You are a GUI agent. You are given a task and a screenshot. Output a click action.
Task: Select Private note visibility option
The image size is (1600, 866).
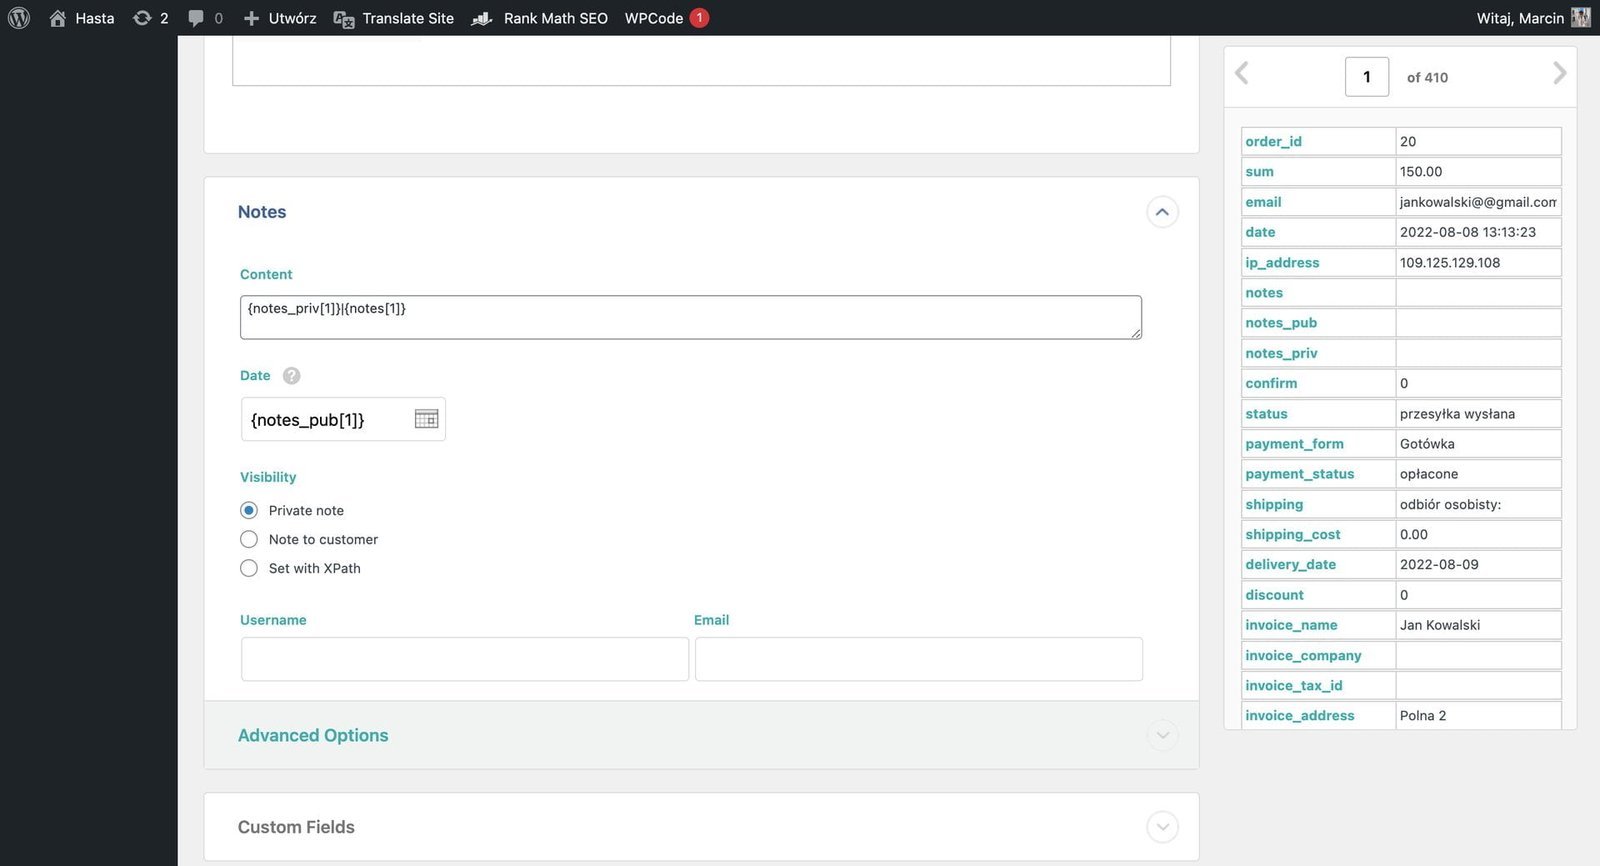click(249, 510)
